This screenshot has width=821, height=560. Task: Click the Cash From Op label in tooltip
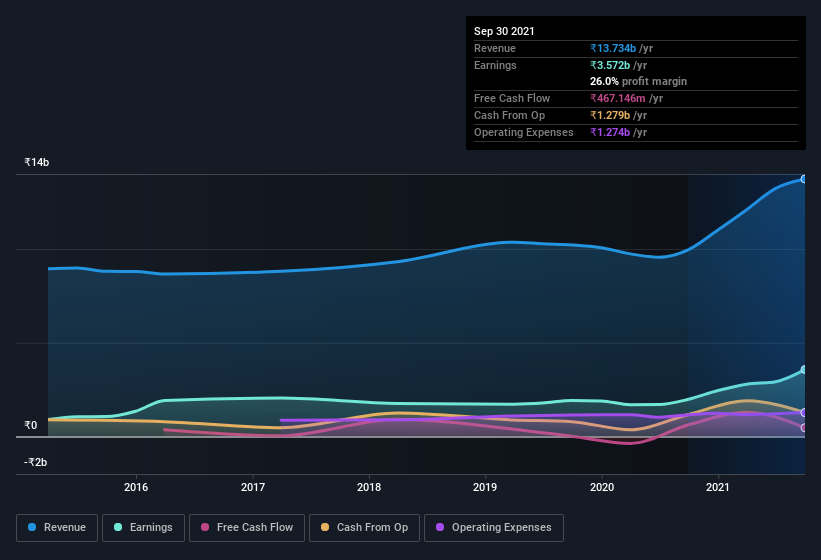(509, 115)
